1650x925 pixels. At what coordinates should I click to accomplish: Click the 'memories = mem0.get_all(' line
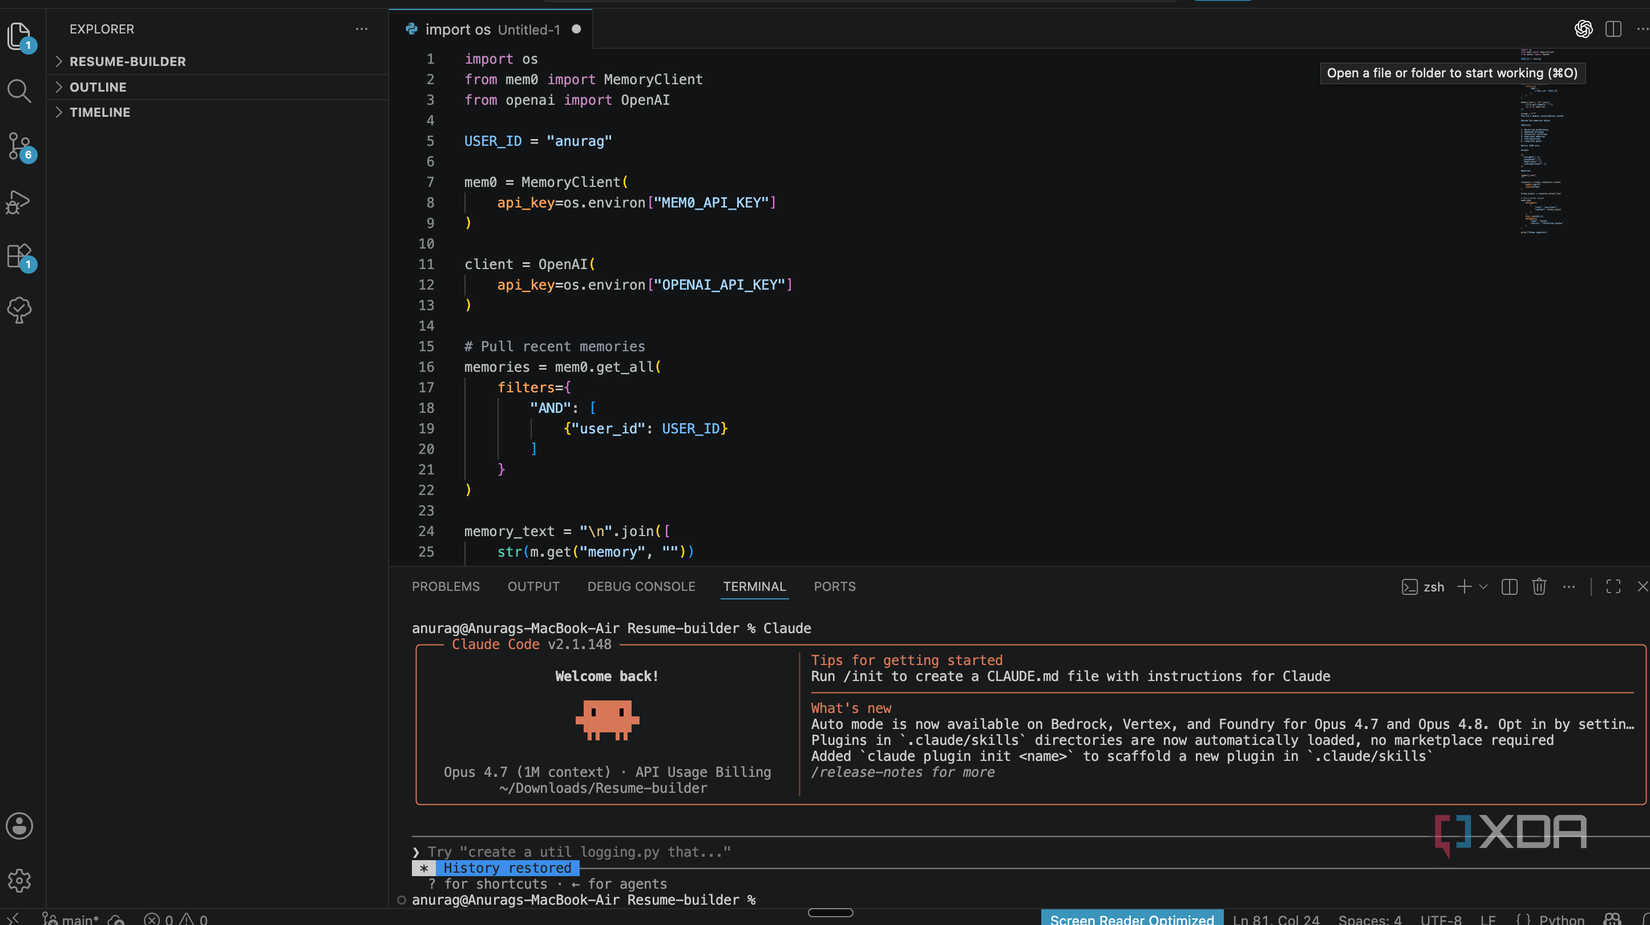point(562,367)
